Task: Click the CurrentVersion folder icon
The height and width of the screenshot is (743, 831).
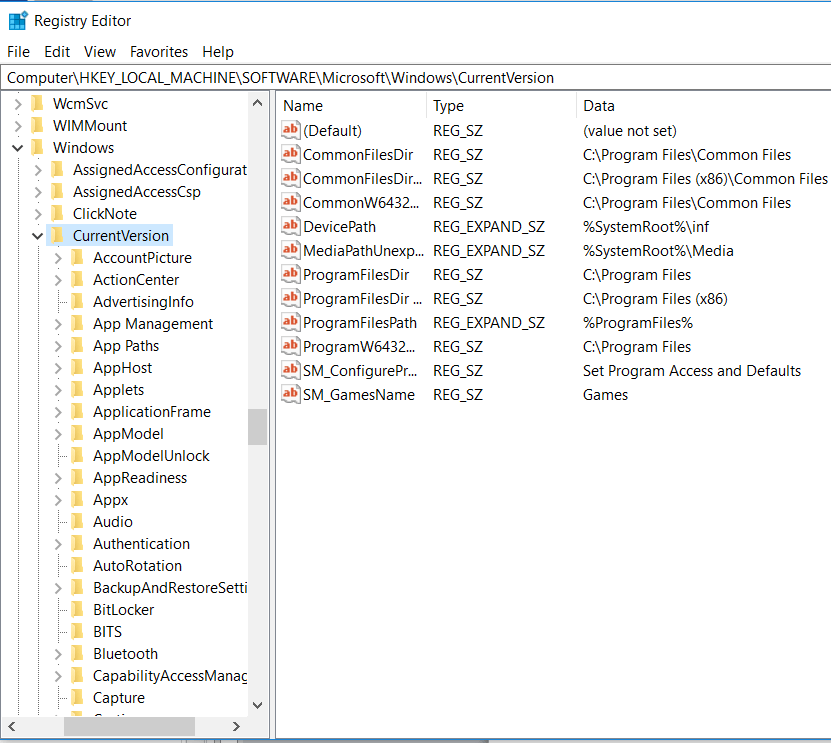Action: pyautogui.click(x=57, y=235)
